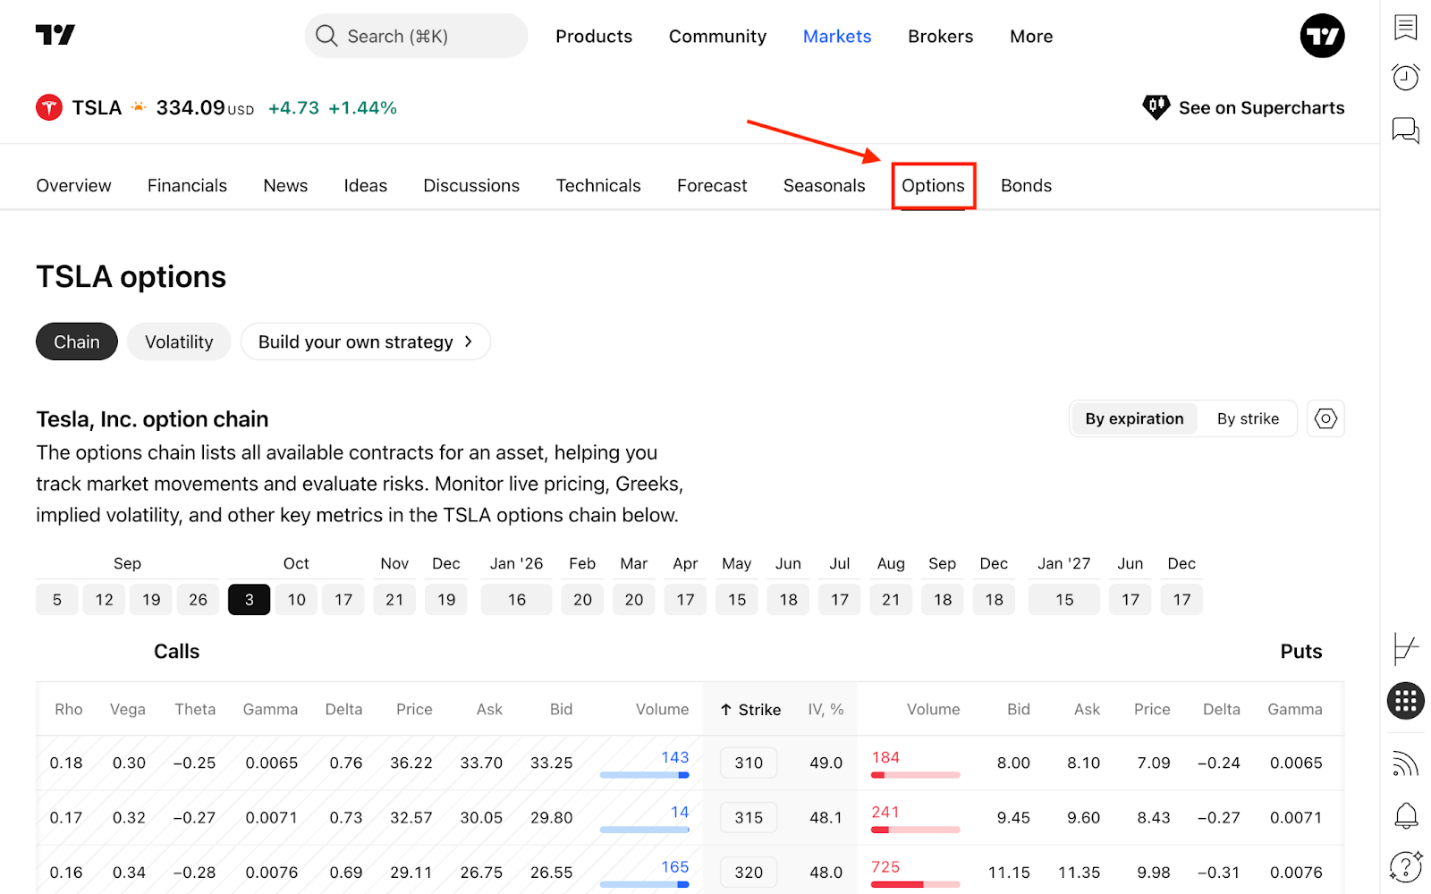Open the alerts clock icon in sidebar

[x=1405, y=77]
